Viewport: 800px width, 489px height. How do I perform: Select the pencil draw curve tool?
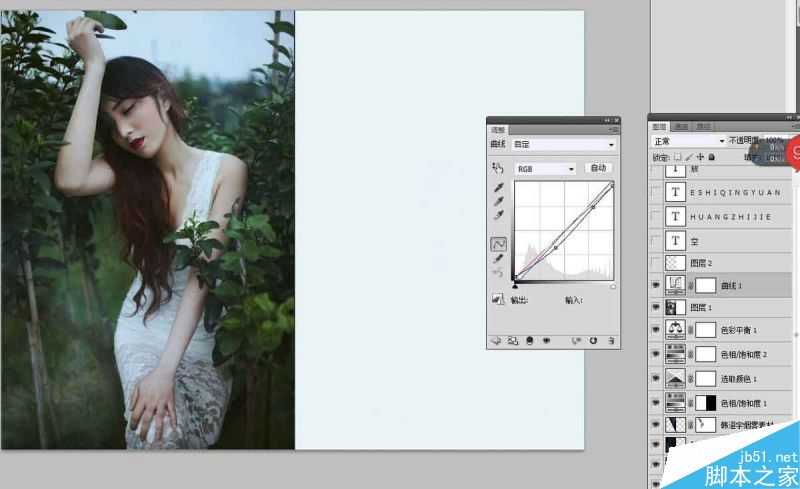498,258
